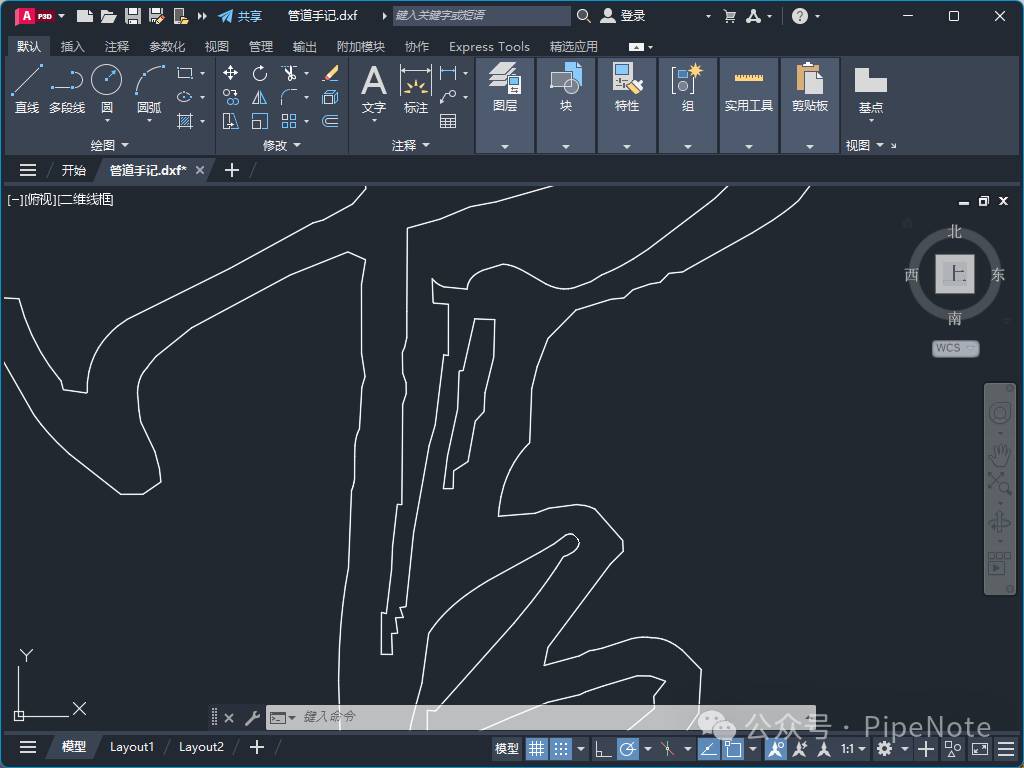Select the Linear dimension tool

448,72
